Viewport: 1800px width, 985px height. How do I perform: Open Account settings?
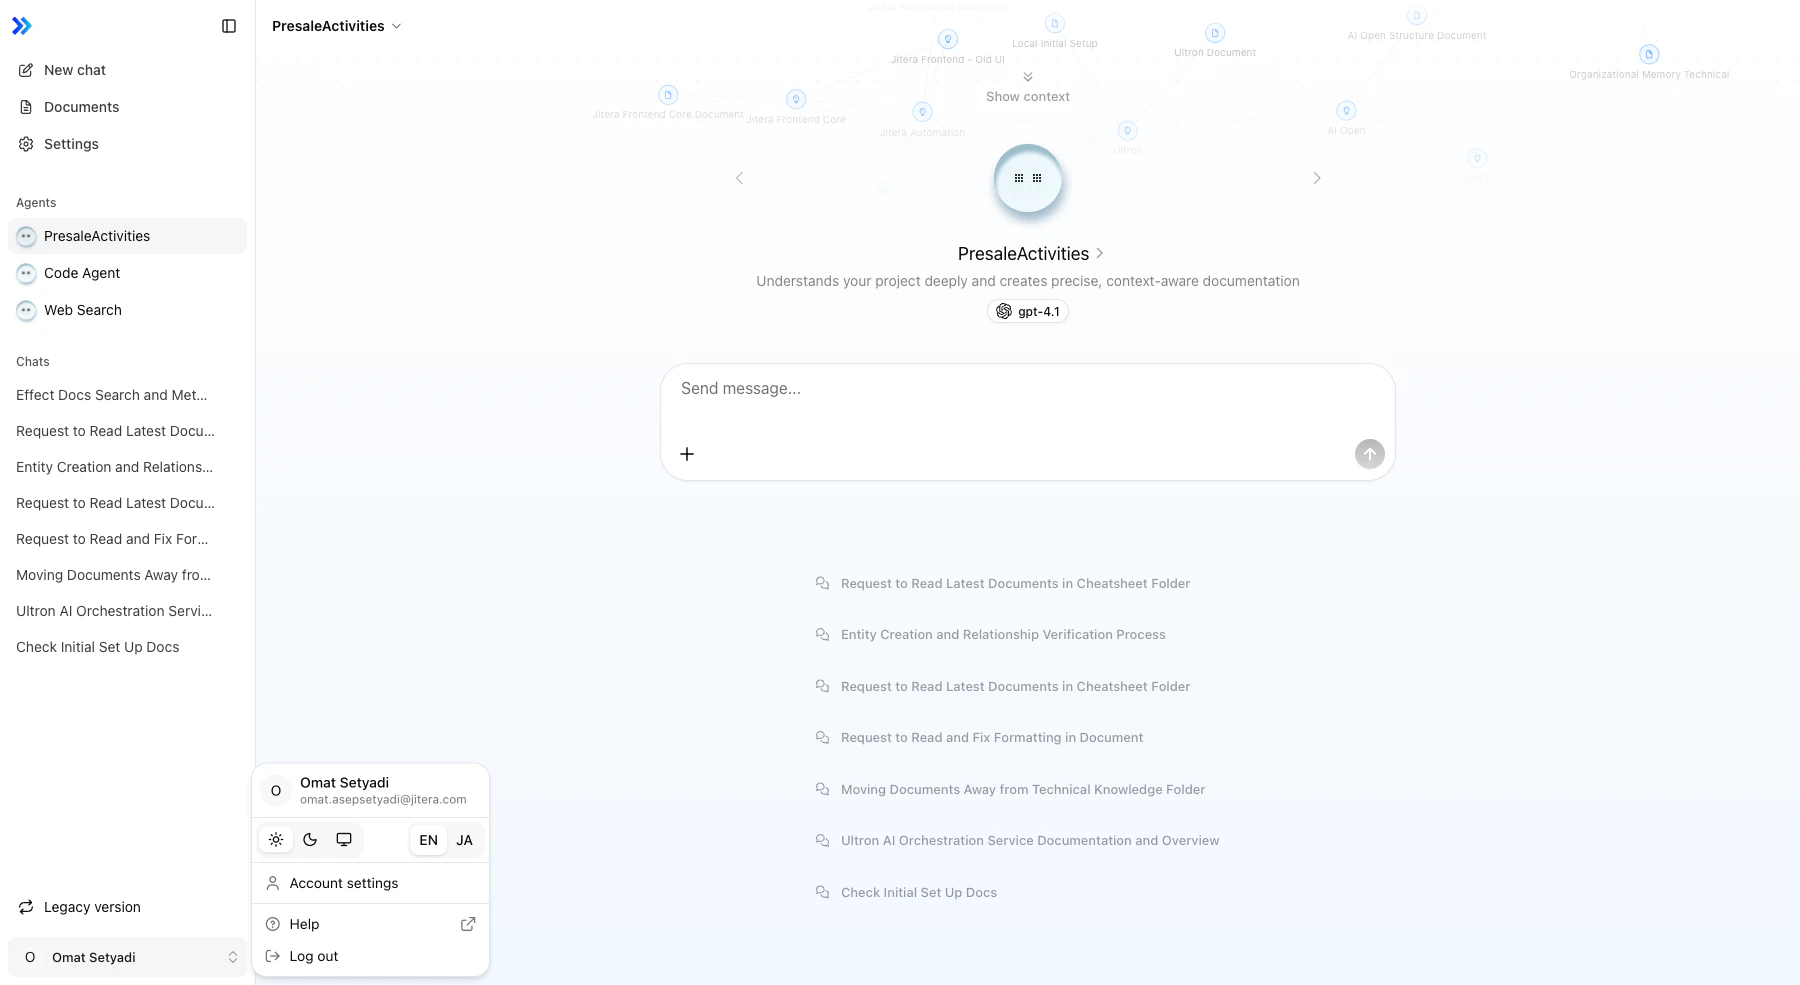tap(370, 883)
